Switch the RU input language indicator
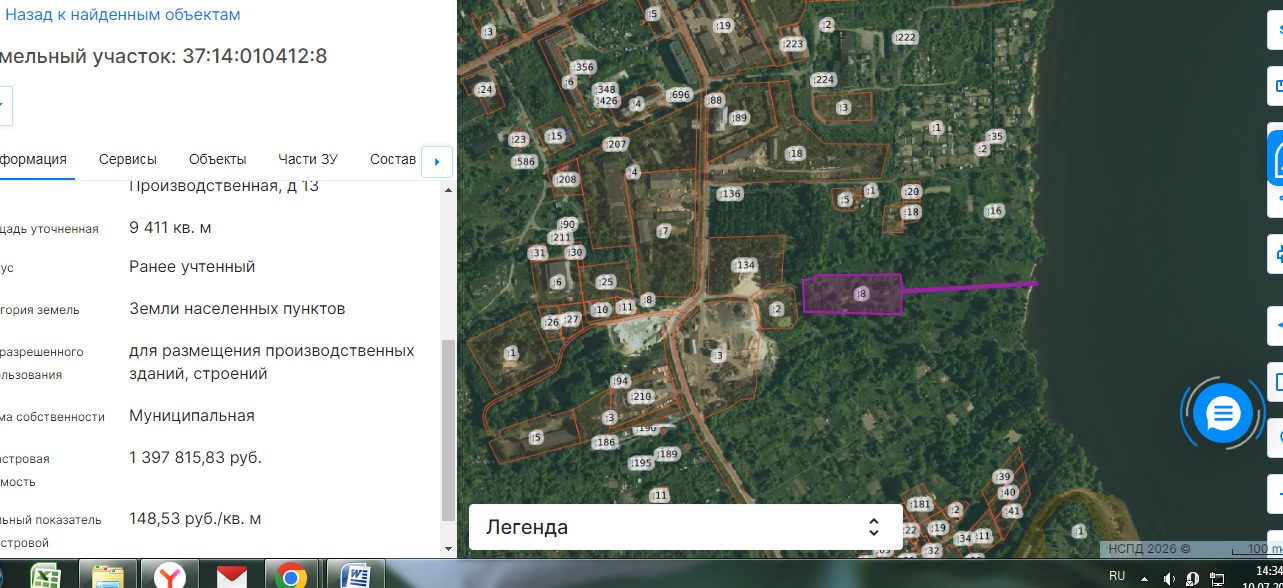Image resolution: width=1283 pixels, height=588 pixels. pos(1117,577)
